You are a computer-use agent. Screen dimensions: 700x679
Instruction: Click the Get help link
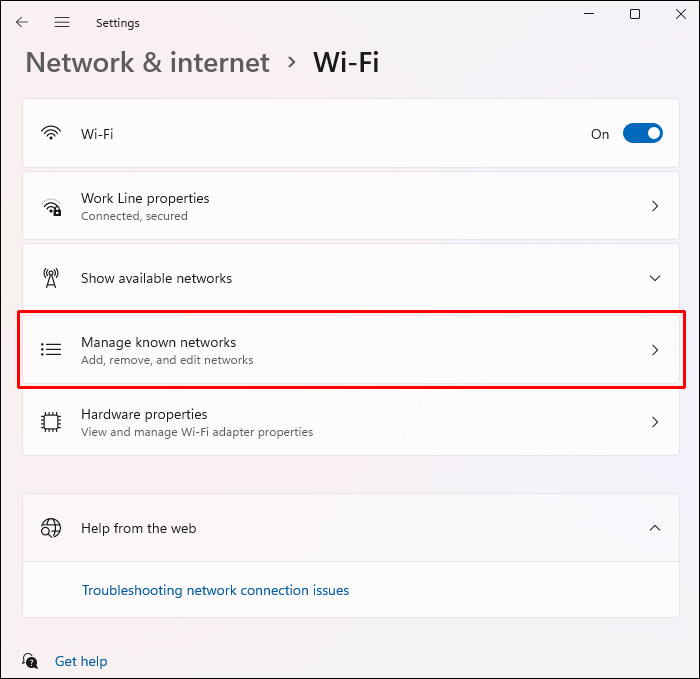click(x=81, y=661)
